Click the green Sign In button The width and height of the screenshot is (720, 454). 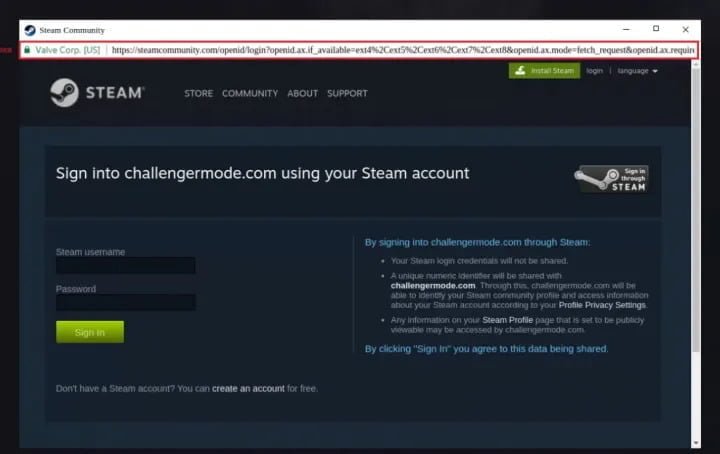(90, 332)
